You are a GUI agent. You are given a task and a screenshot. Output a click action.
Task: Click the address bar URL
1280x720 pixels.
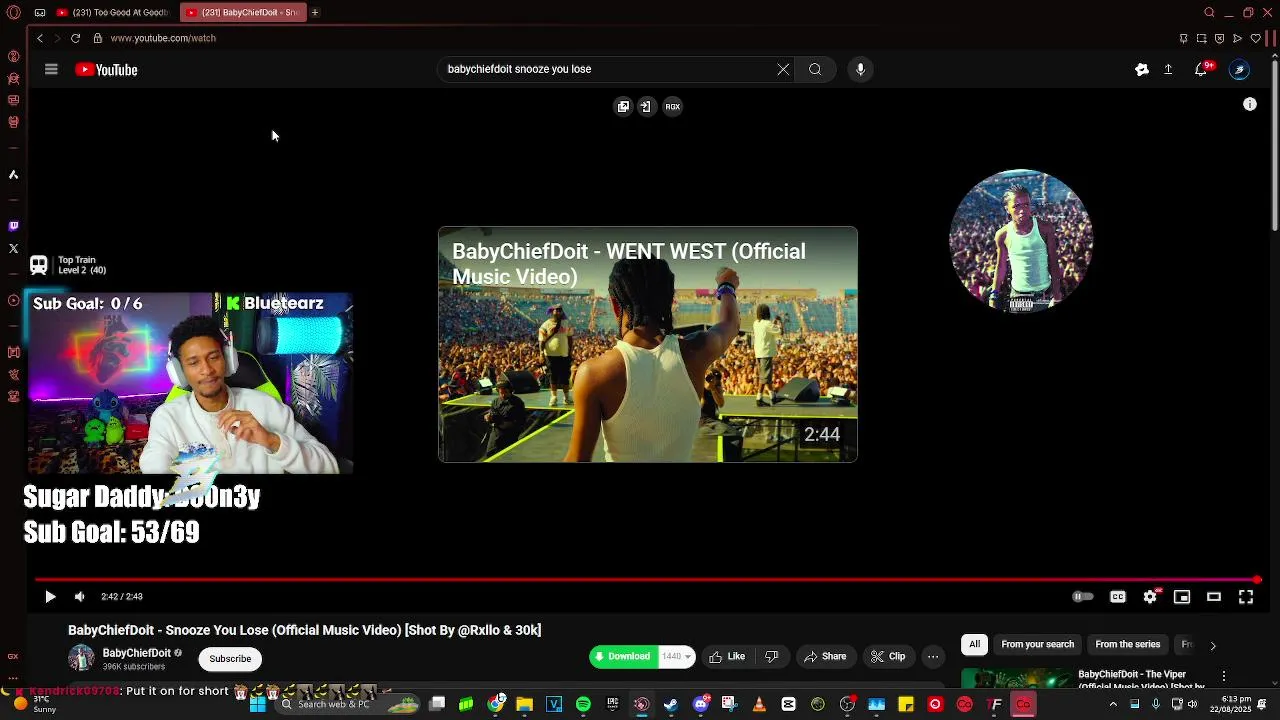coord(163,38)
